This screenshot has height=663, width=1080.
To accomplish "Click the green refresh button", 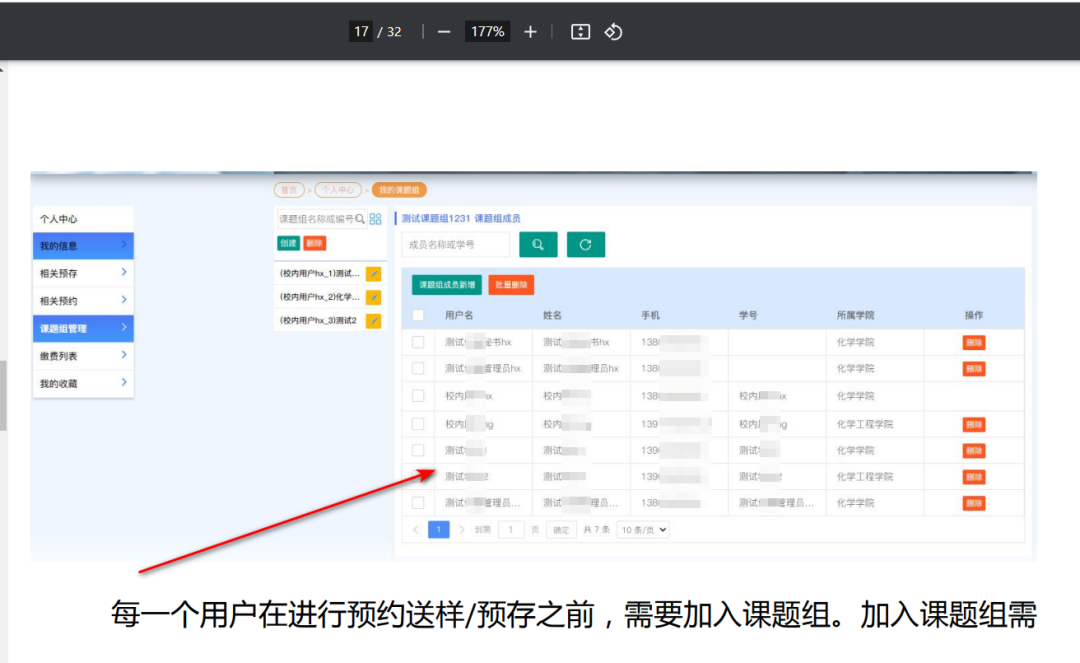I will (x=585, y=244).
